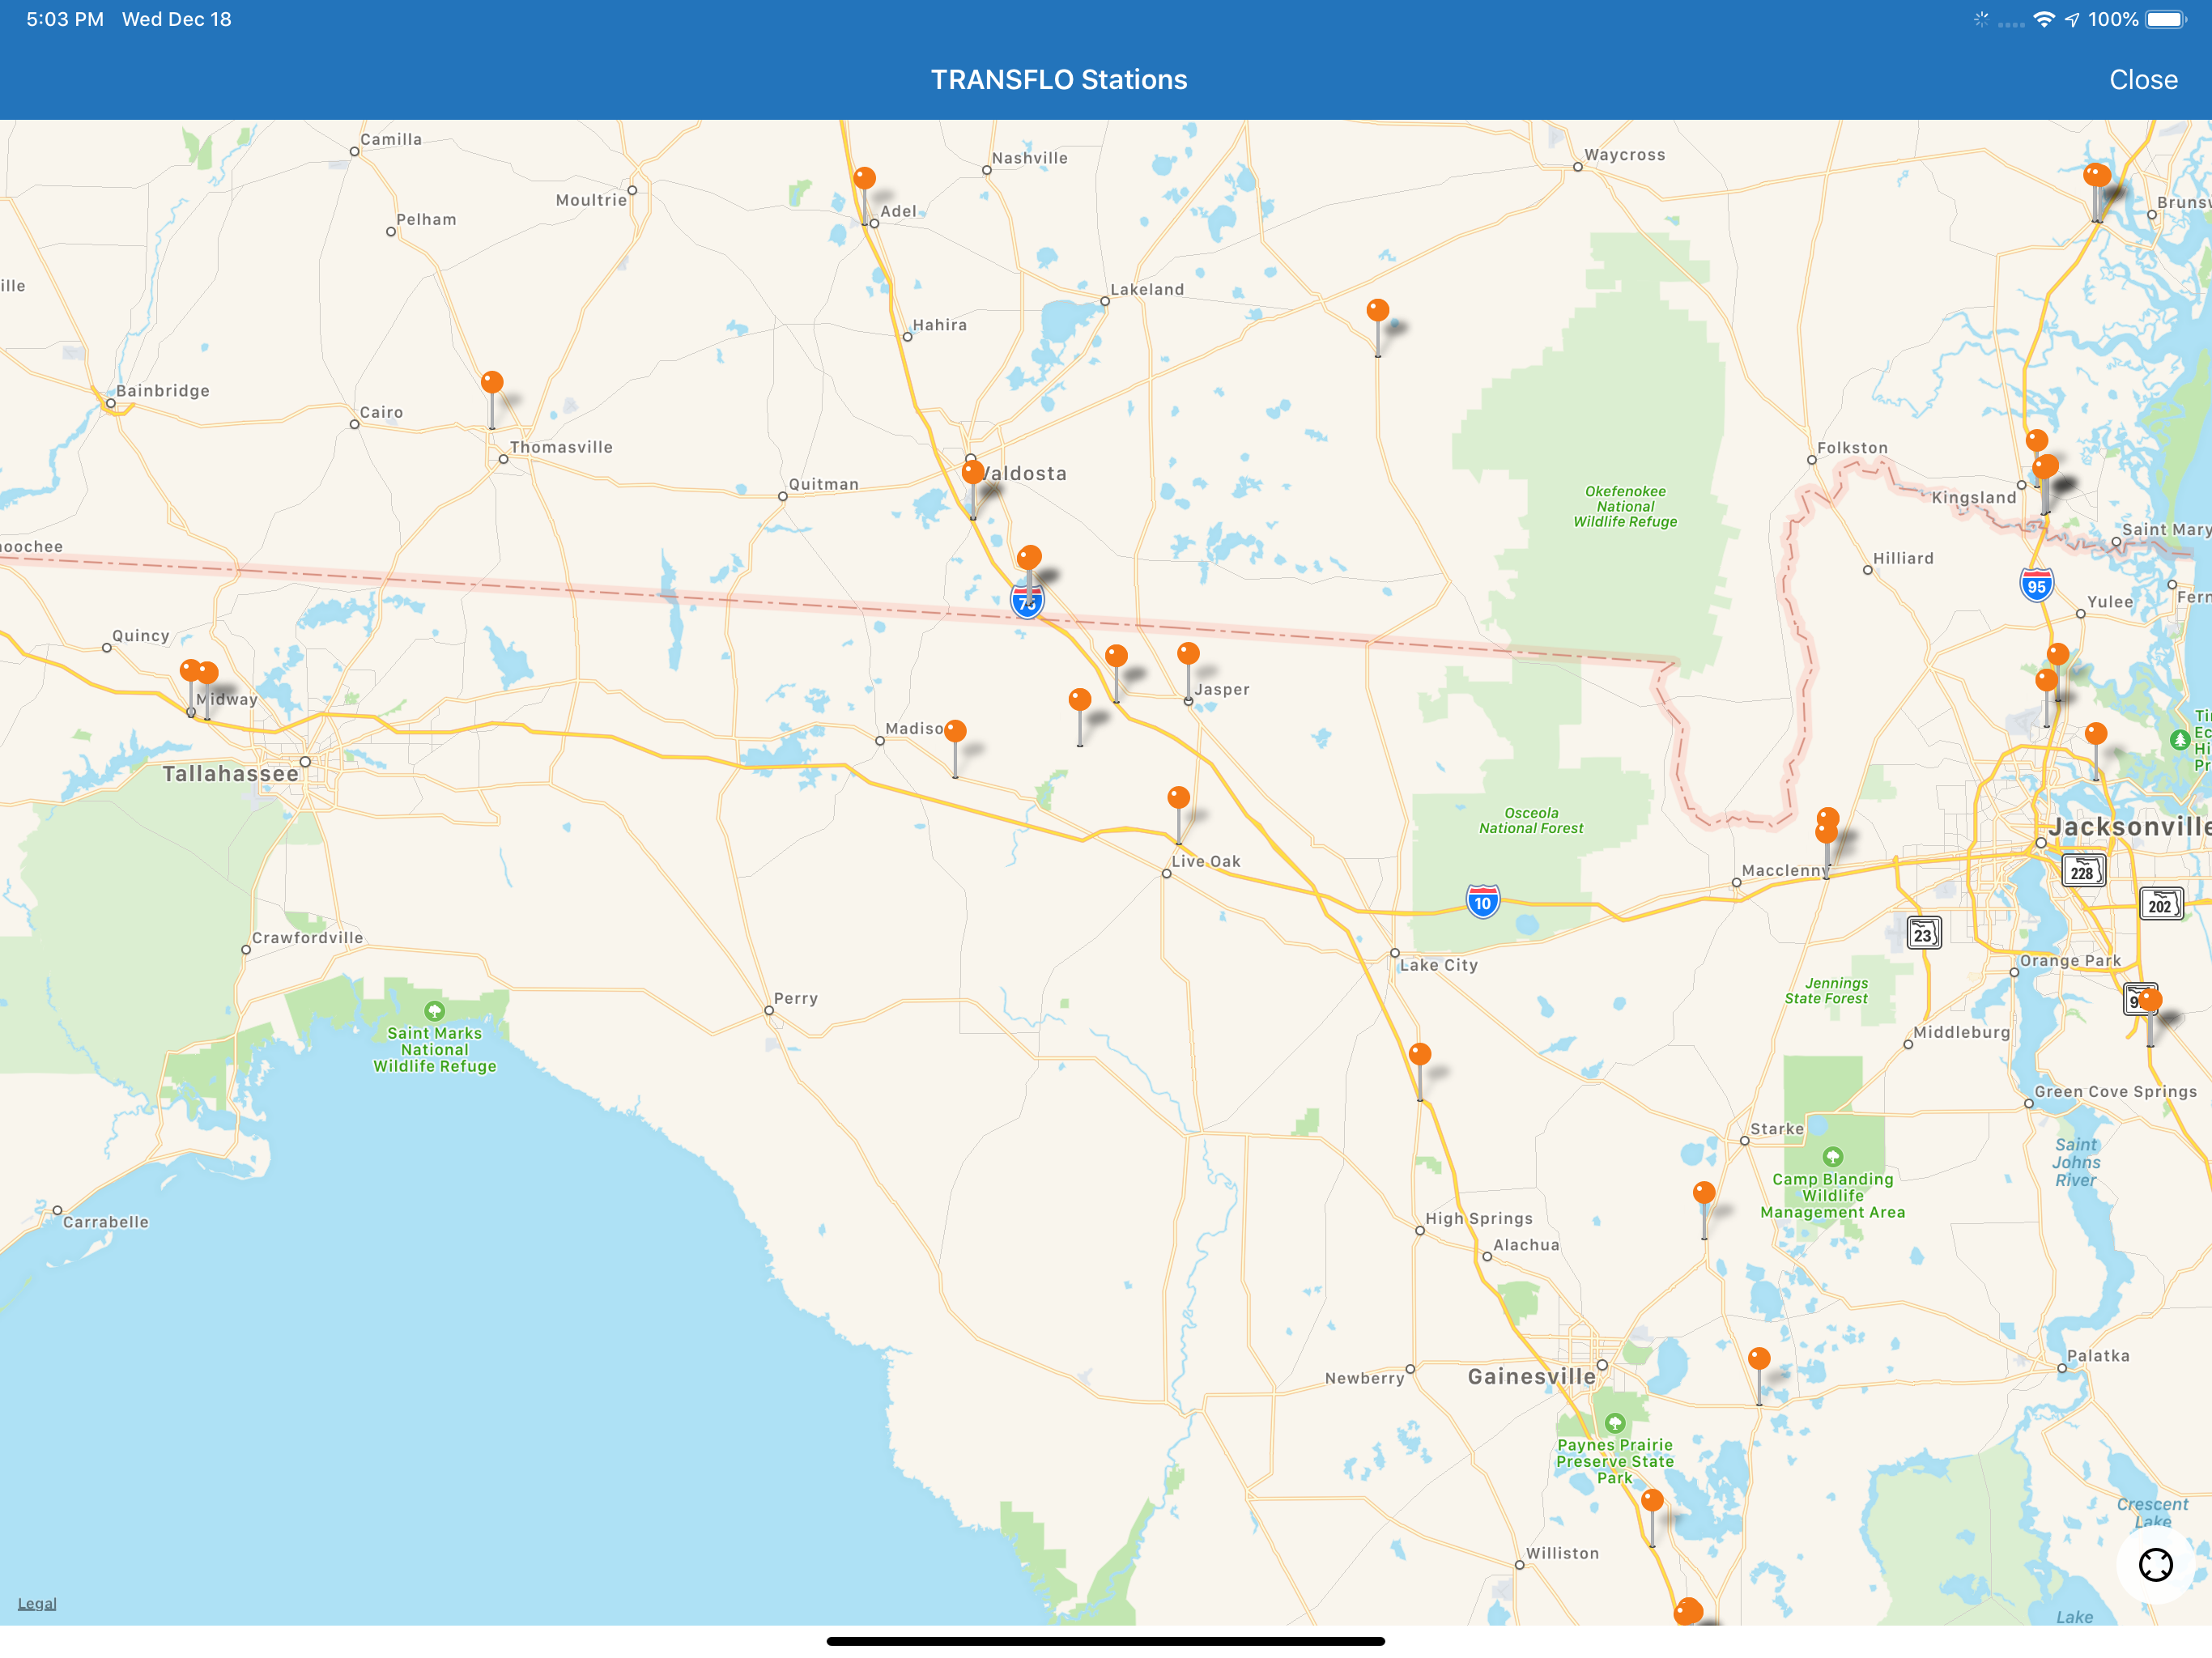2212x1658 pixels.
Task: Tap the Paynes Prairie park icon
Action: (x=1614, y=1422)
